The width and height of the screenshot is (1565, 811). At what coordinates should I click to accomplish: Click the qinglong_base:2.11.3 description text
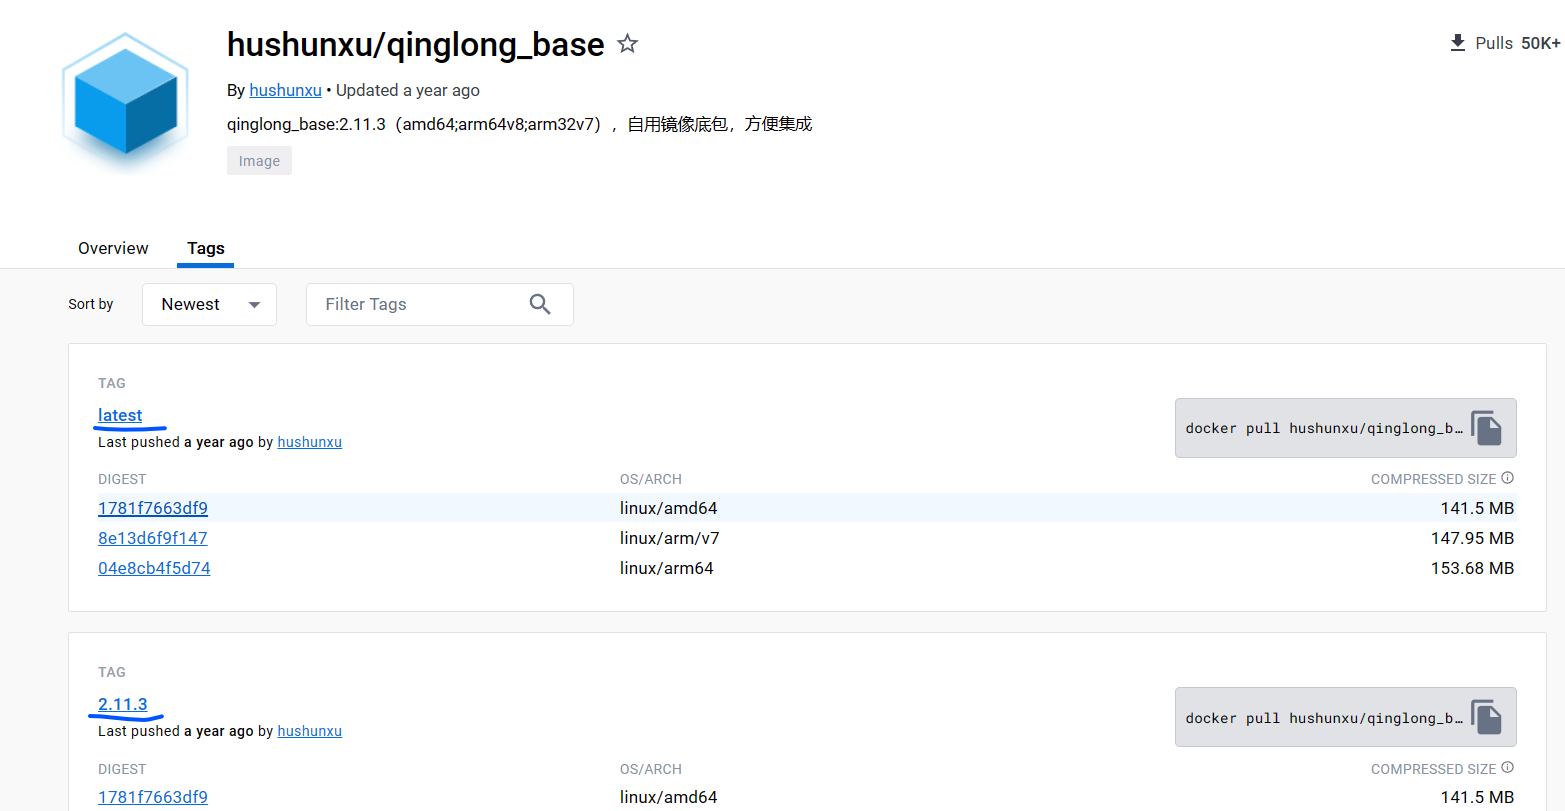(519, 124)
